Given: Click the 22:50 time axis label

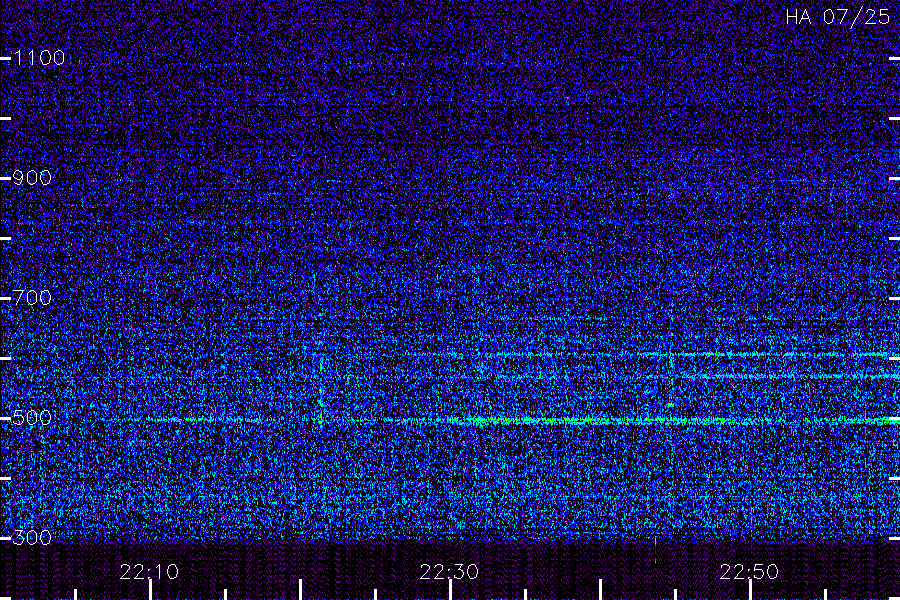Looking at the screenshot, I should 749,572.
